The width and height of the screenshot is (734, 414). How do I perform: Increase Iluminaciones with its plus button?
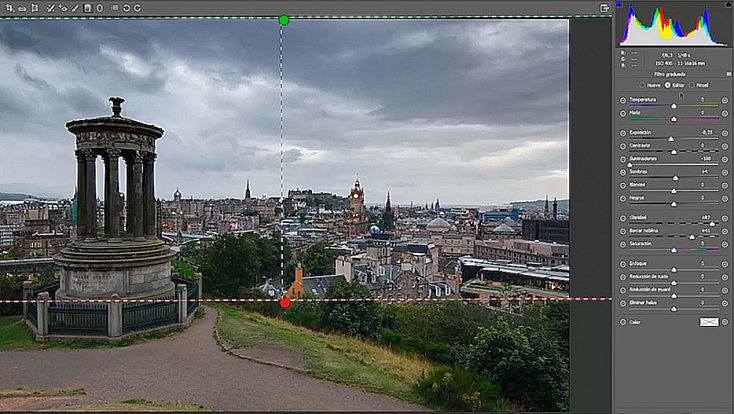click(x=725, y=159)
